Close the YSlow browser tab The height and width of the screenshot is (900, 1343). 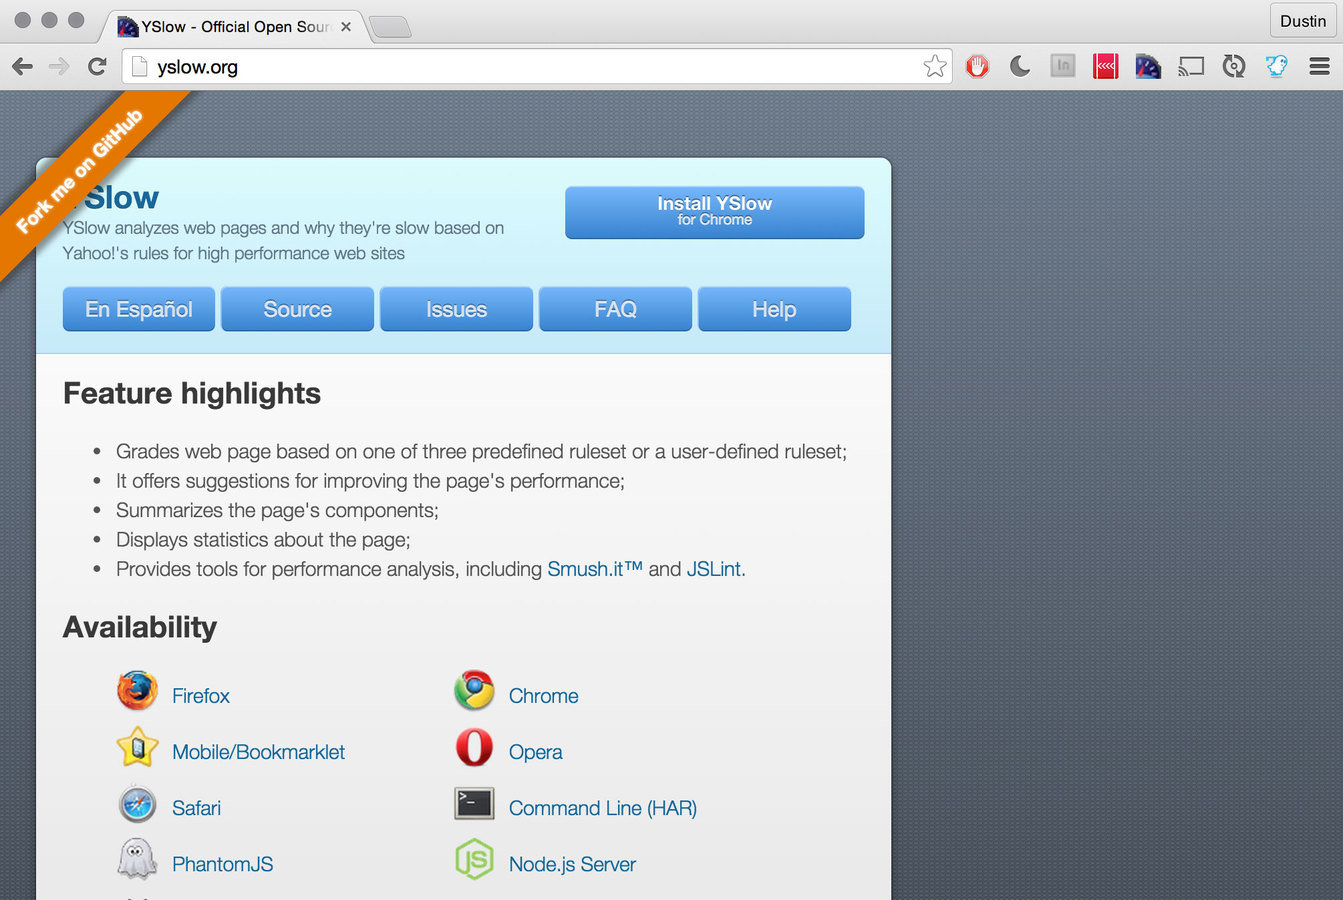click(x=346, y=27)
